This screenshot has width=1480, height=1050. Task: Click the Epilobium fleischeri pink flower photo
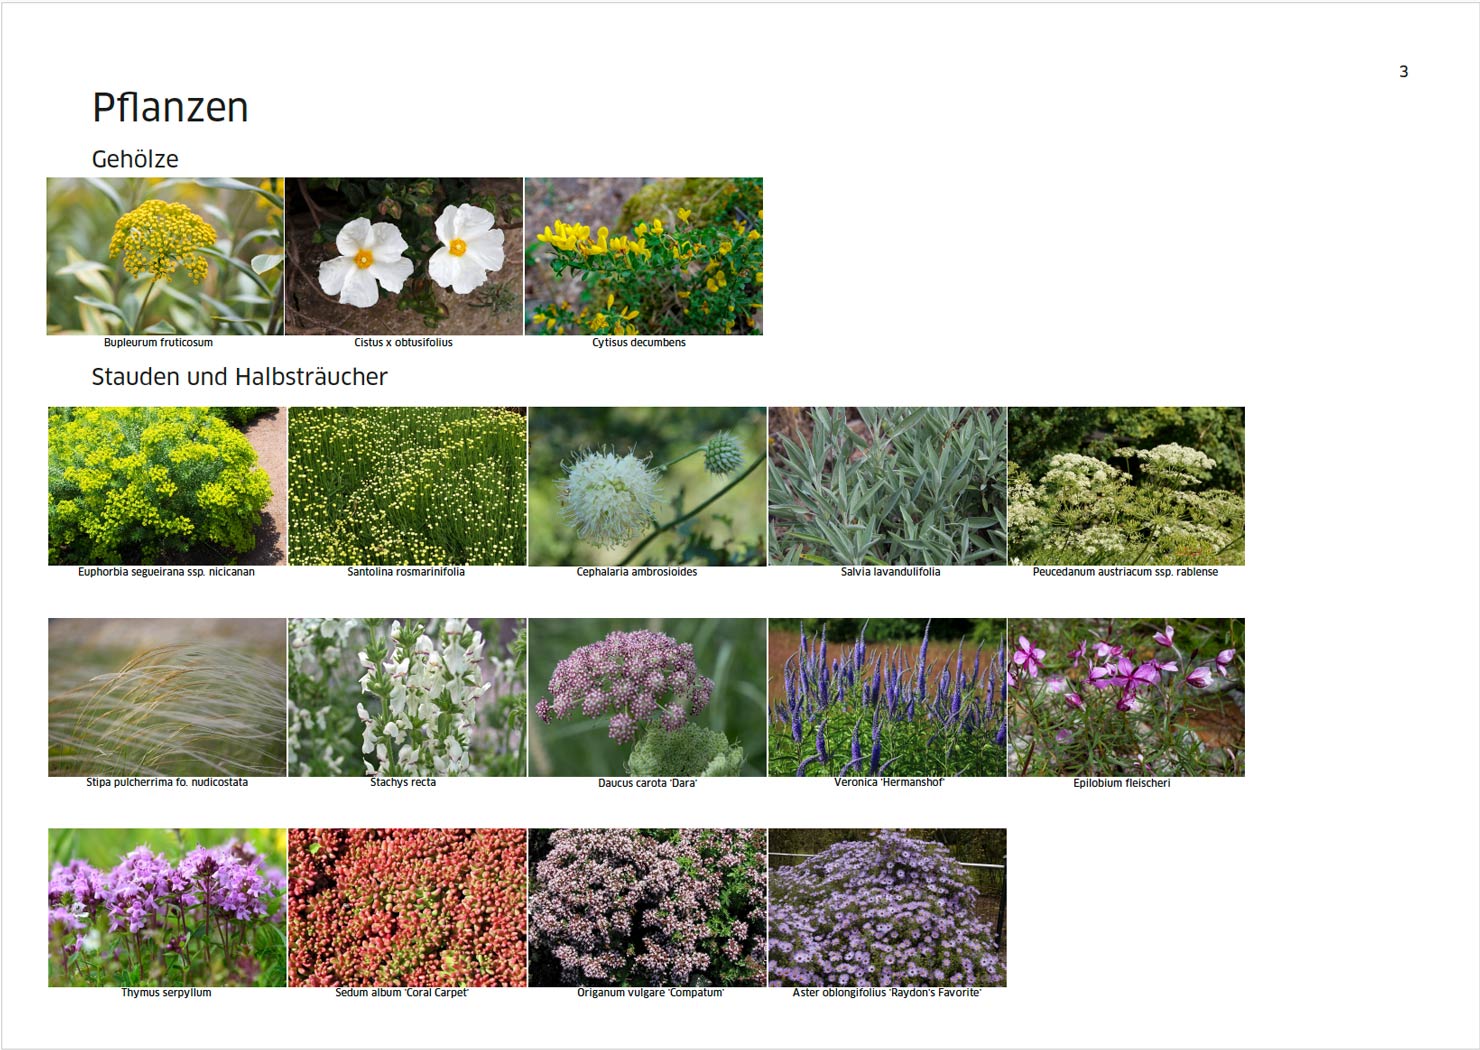click(x=1126, y=697)
